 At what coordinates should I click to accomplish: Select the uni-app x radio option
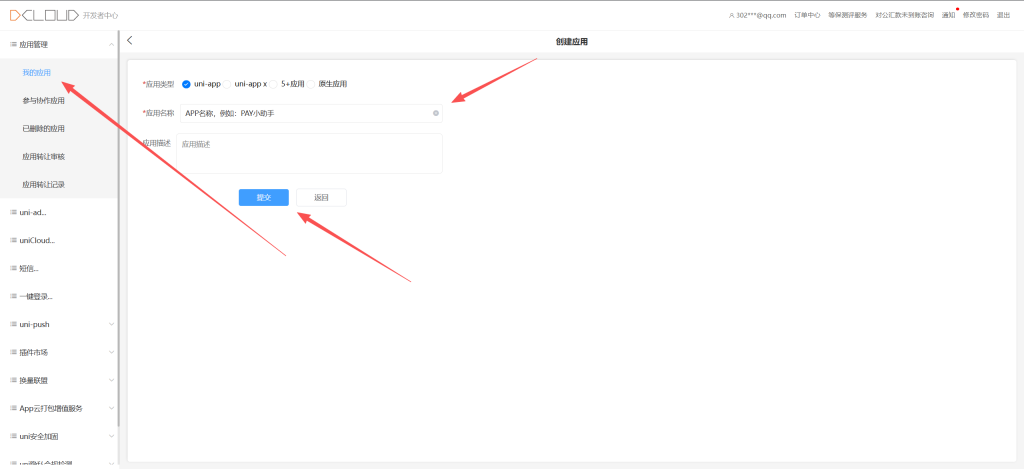coord(227,84)
